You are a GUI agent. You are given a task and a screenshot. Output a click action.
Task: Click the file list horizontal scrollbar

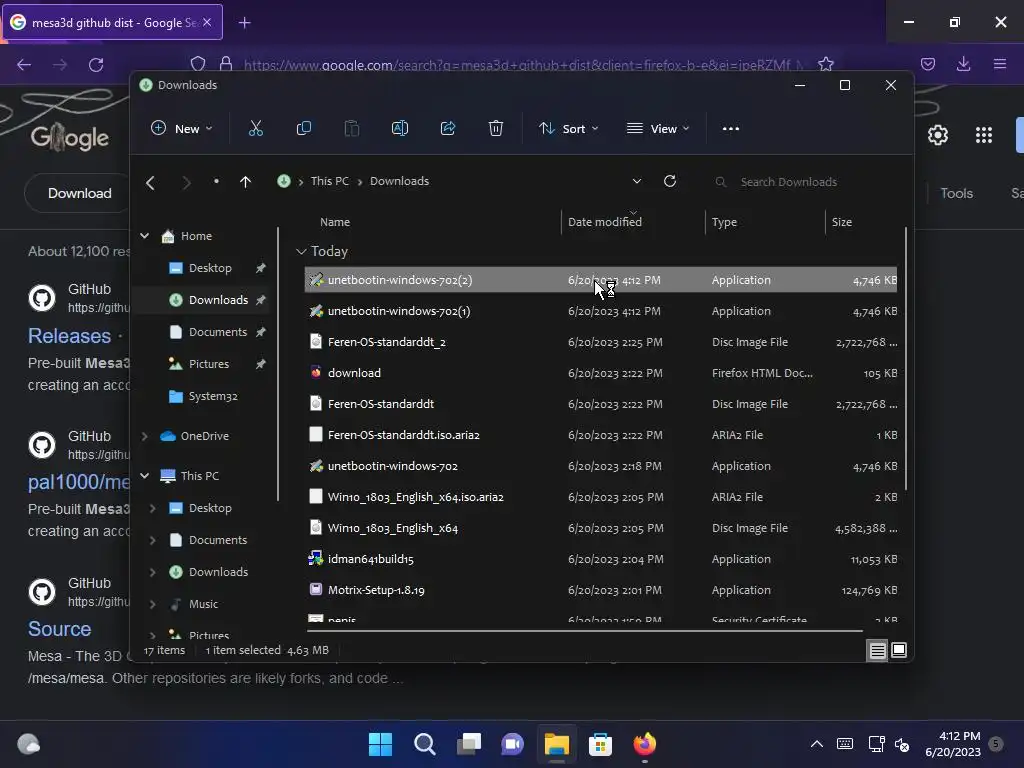tap(584, 631)
